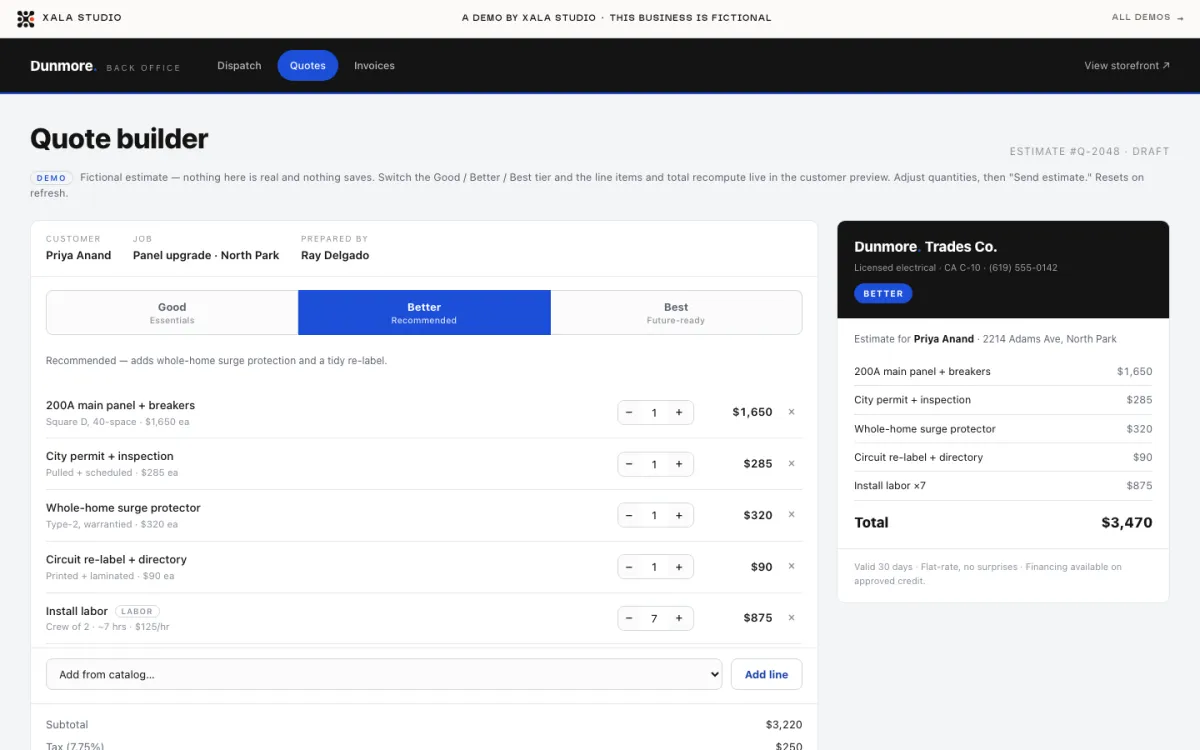
Task: Click 'Dunmore Trades Co.' preview heading
Action: click(926, 247)
